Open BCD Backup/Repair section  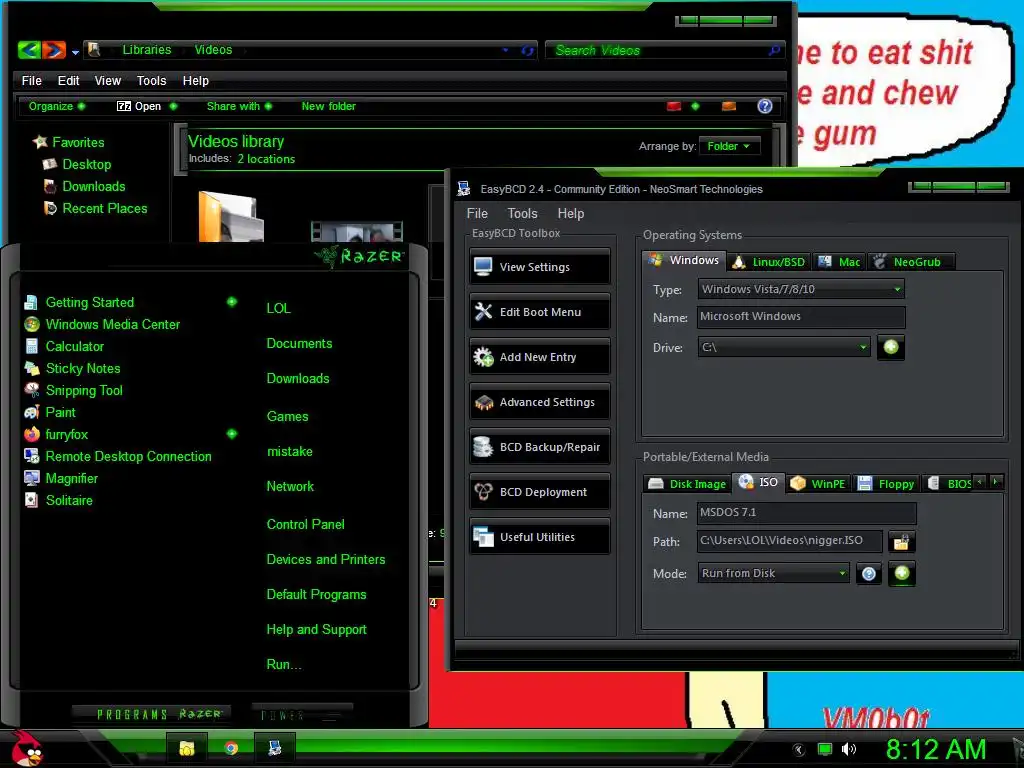(539, 447)
